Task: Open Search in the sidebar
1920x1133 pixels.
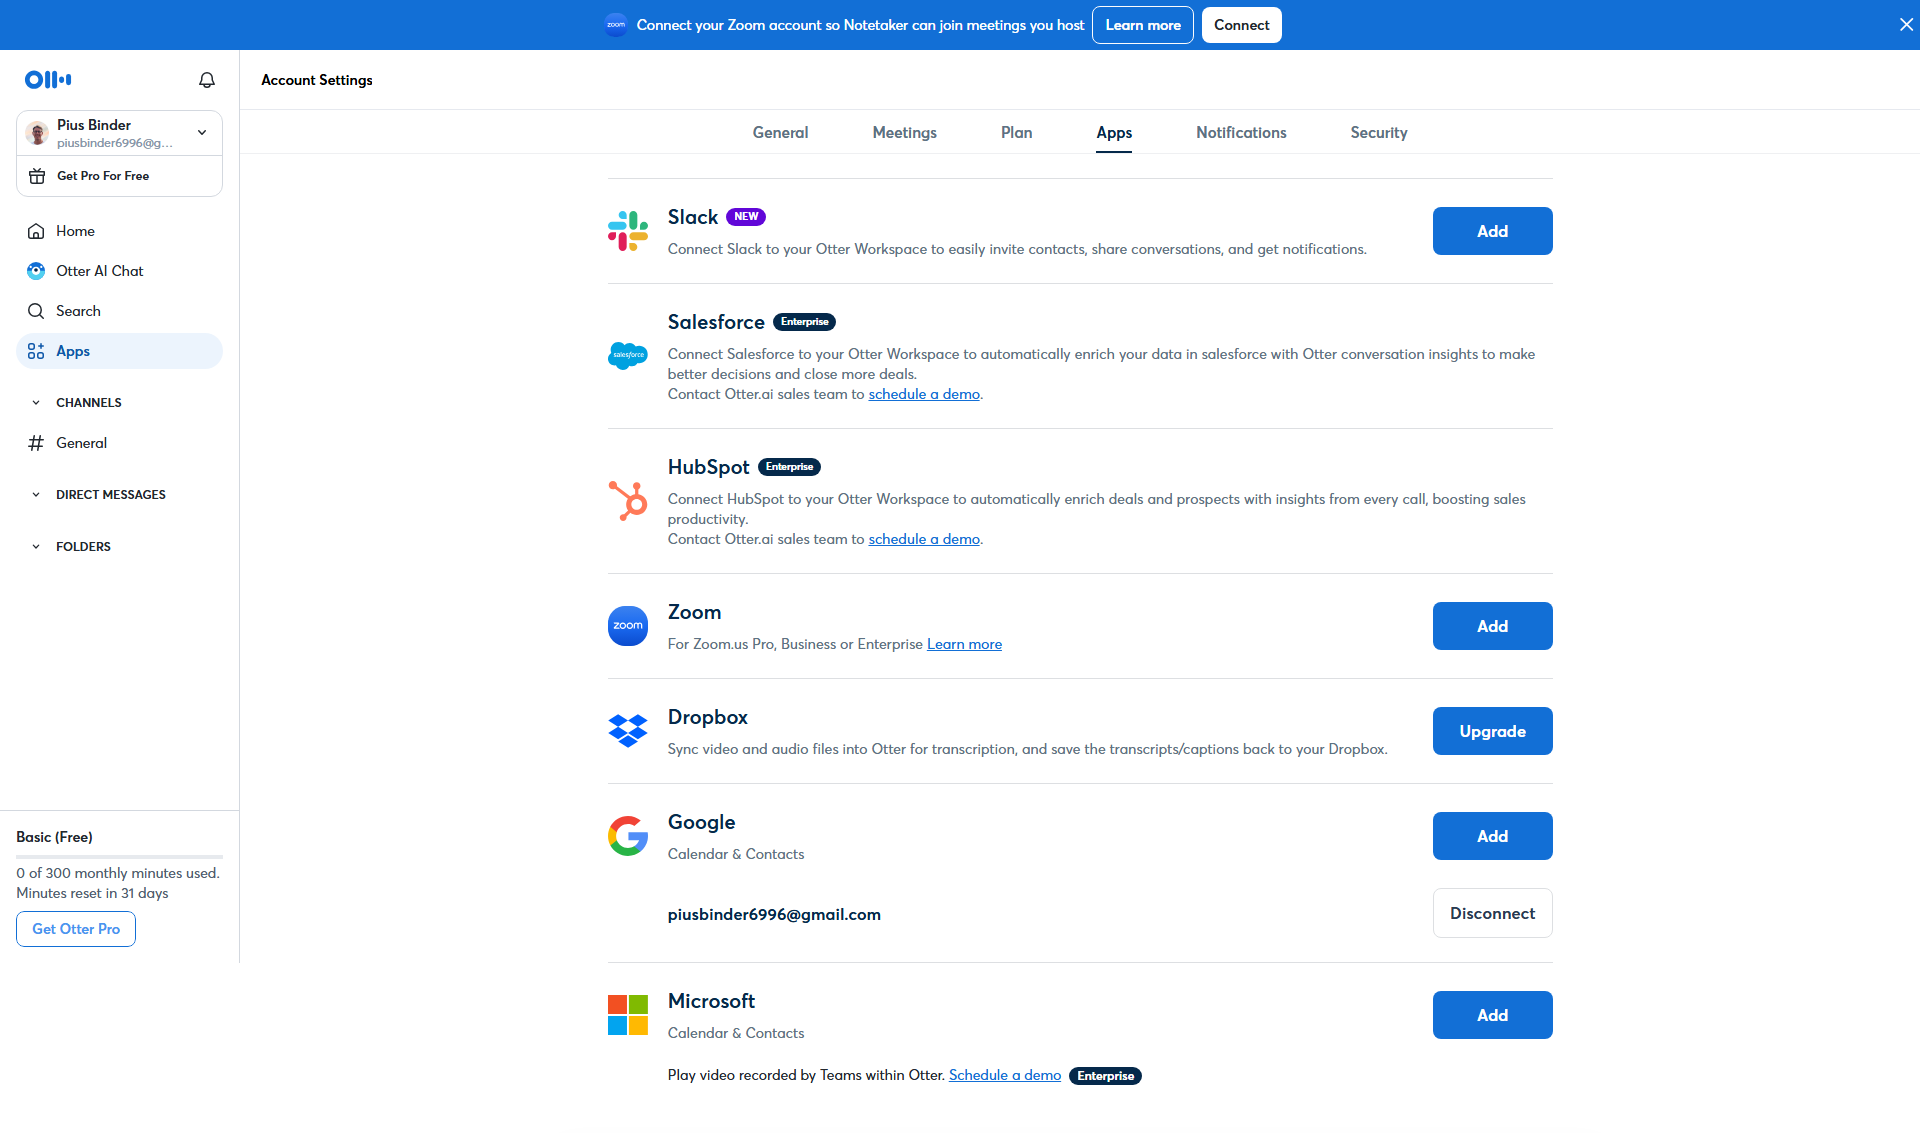Action: pos(78,311)
